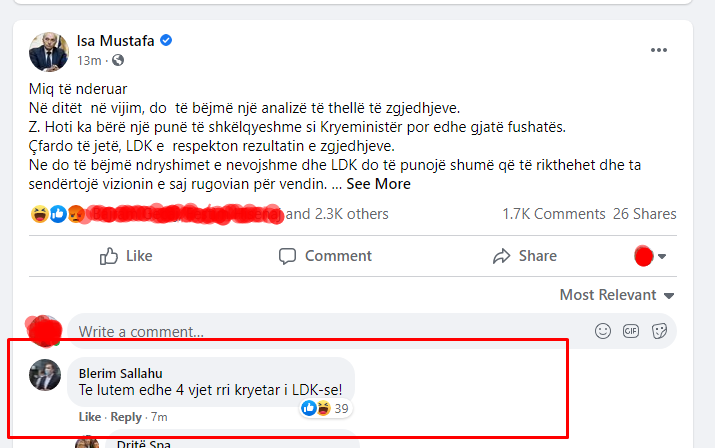Screen dimensions: 715x448
Task: Open the profile switcher dropdown arrow
Action: click(x=662, y=257)
